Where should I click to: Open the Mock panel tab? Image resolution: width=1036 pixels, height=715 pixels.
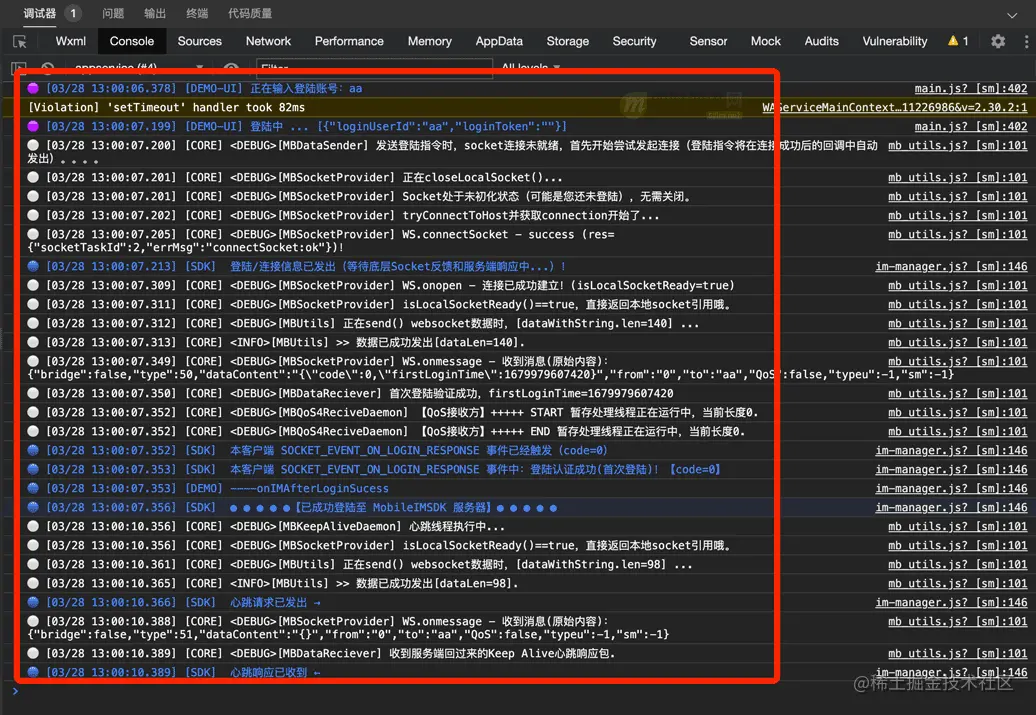tap(766, 41)
